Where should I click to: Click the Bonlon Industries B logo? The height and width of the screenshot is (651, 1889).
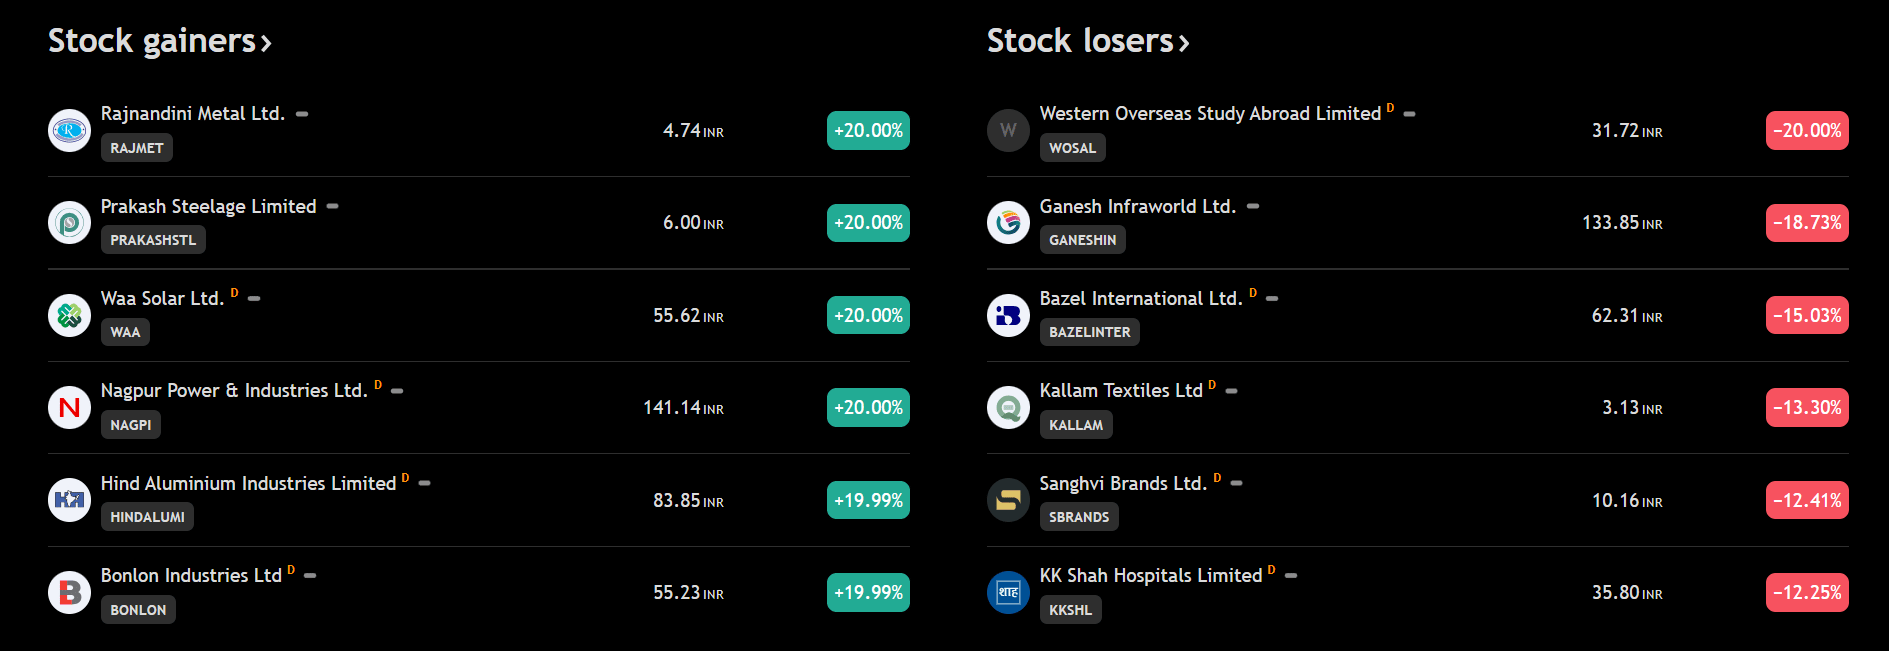69,592
